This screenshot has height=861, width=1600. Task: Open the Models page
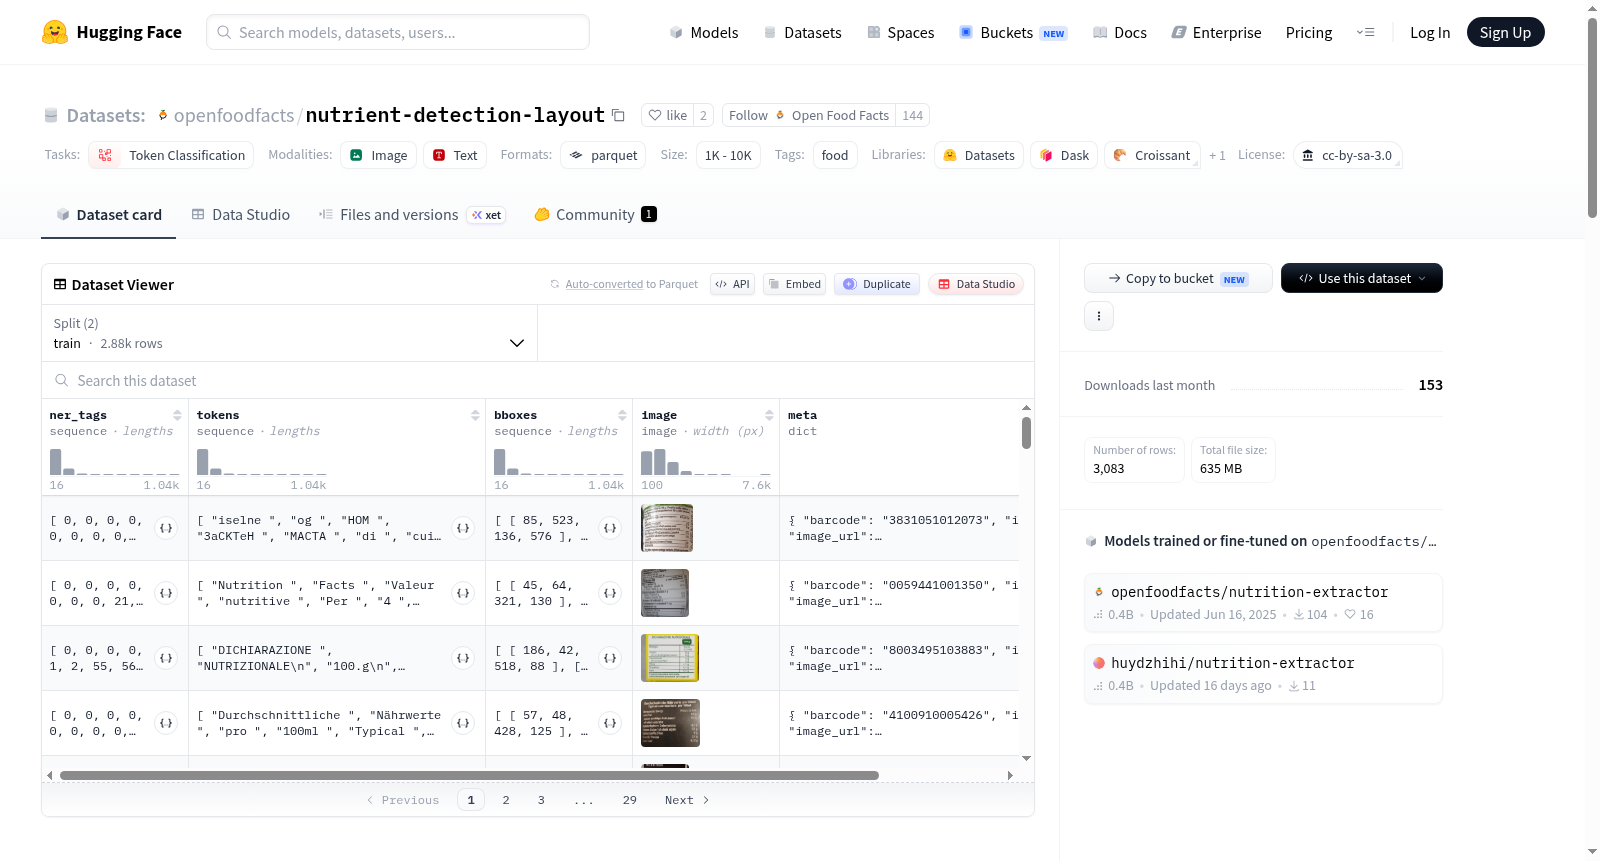pos(704,32)
